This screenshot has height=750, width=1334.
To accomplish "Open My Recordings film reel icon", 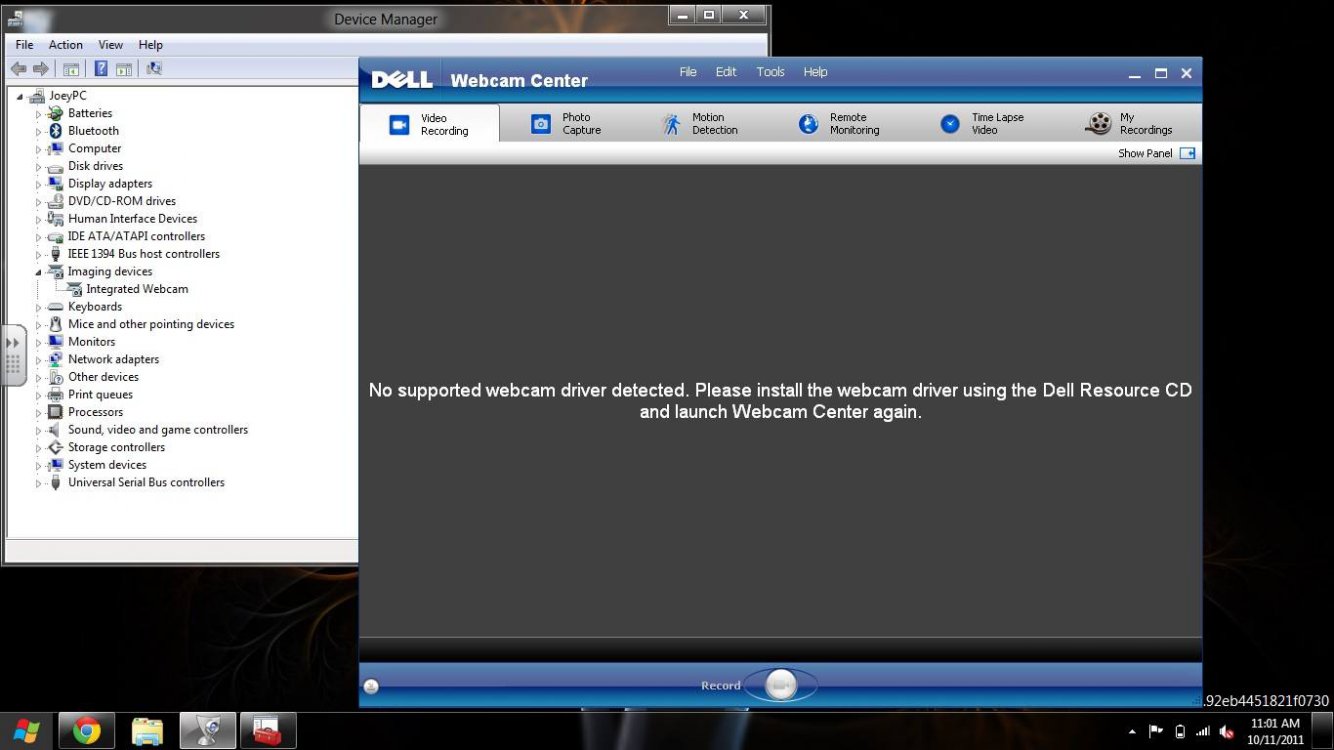I will [1099, 124].
